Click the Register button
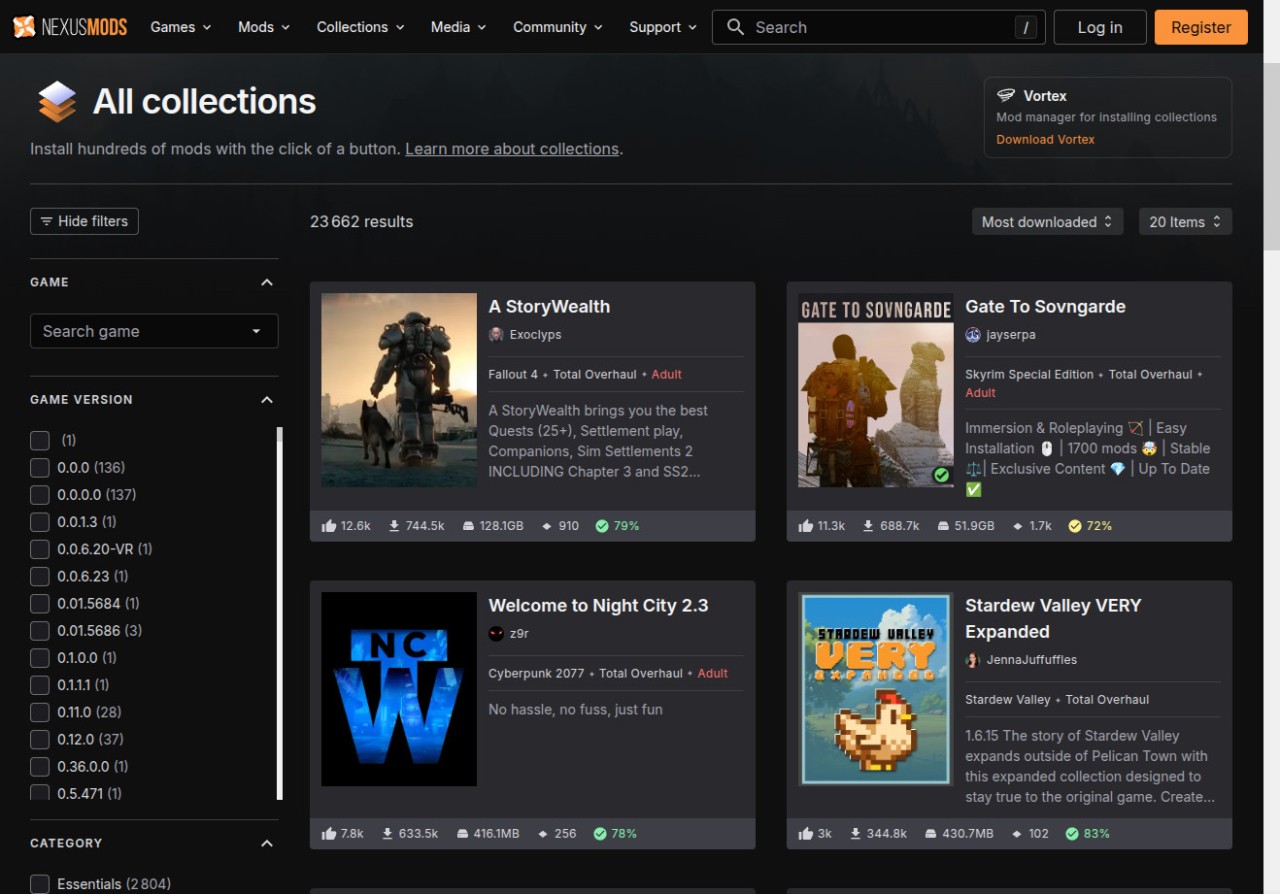This screenshot has width=1280, height=894. coord(1200,27)
